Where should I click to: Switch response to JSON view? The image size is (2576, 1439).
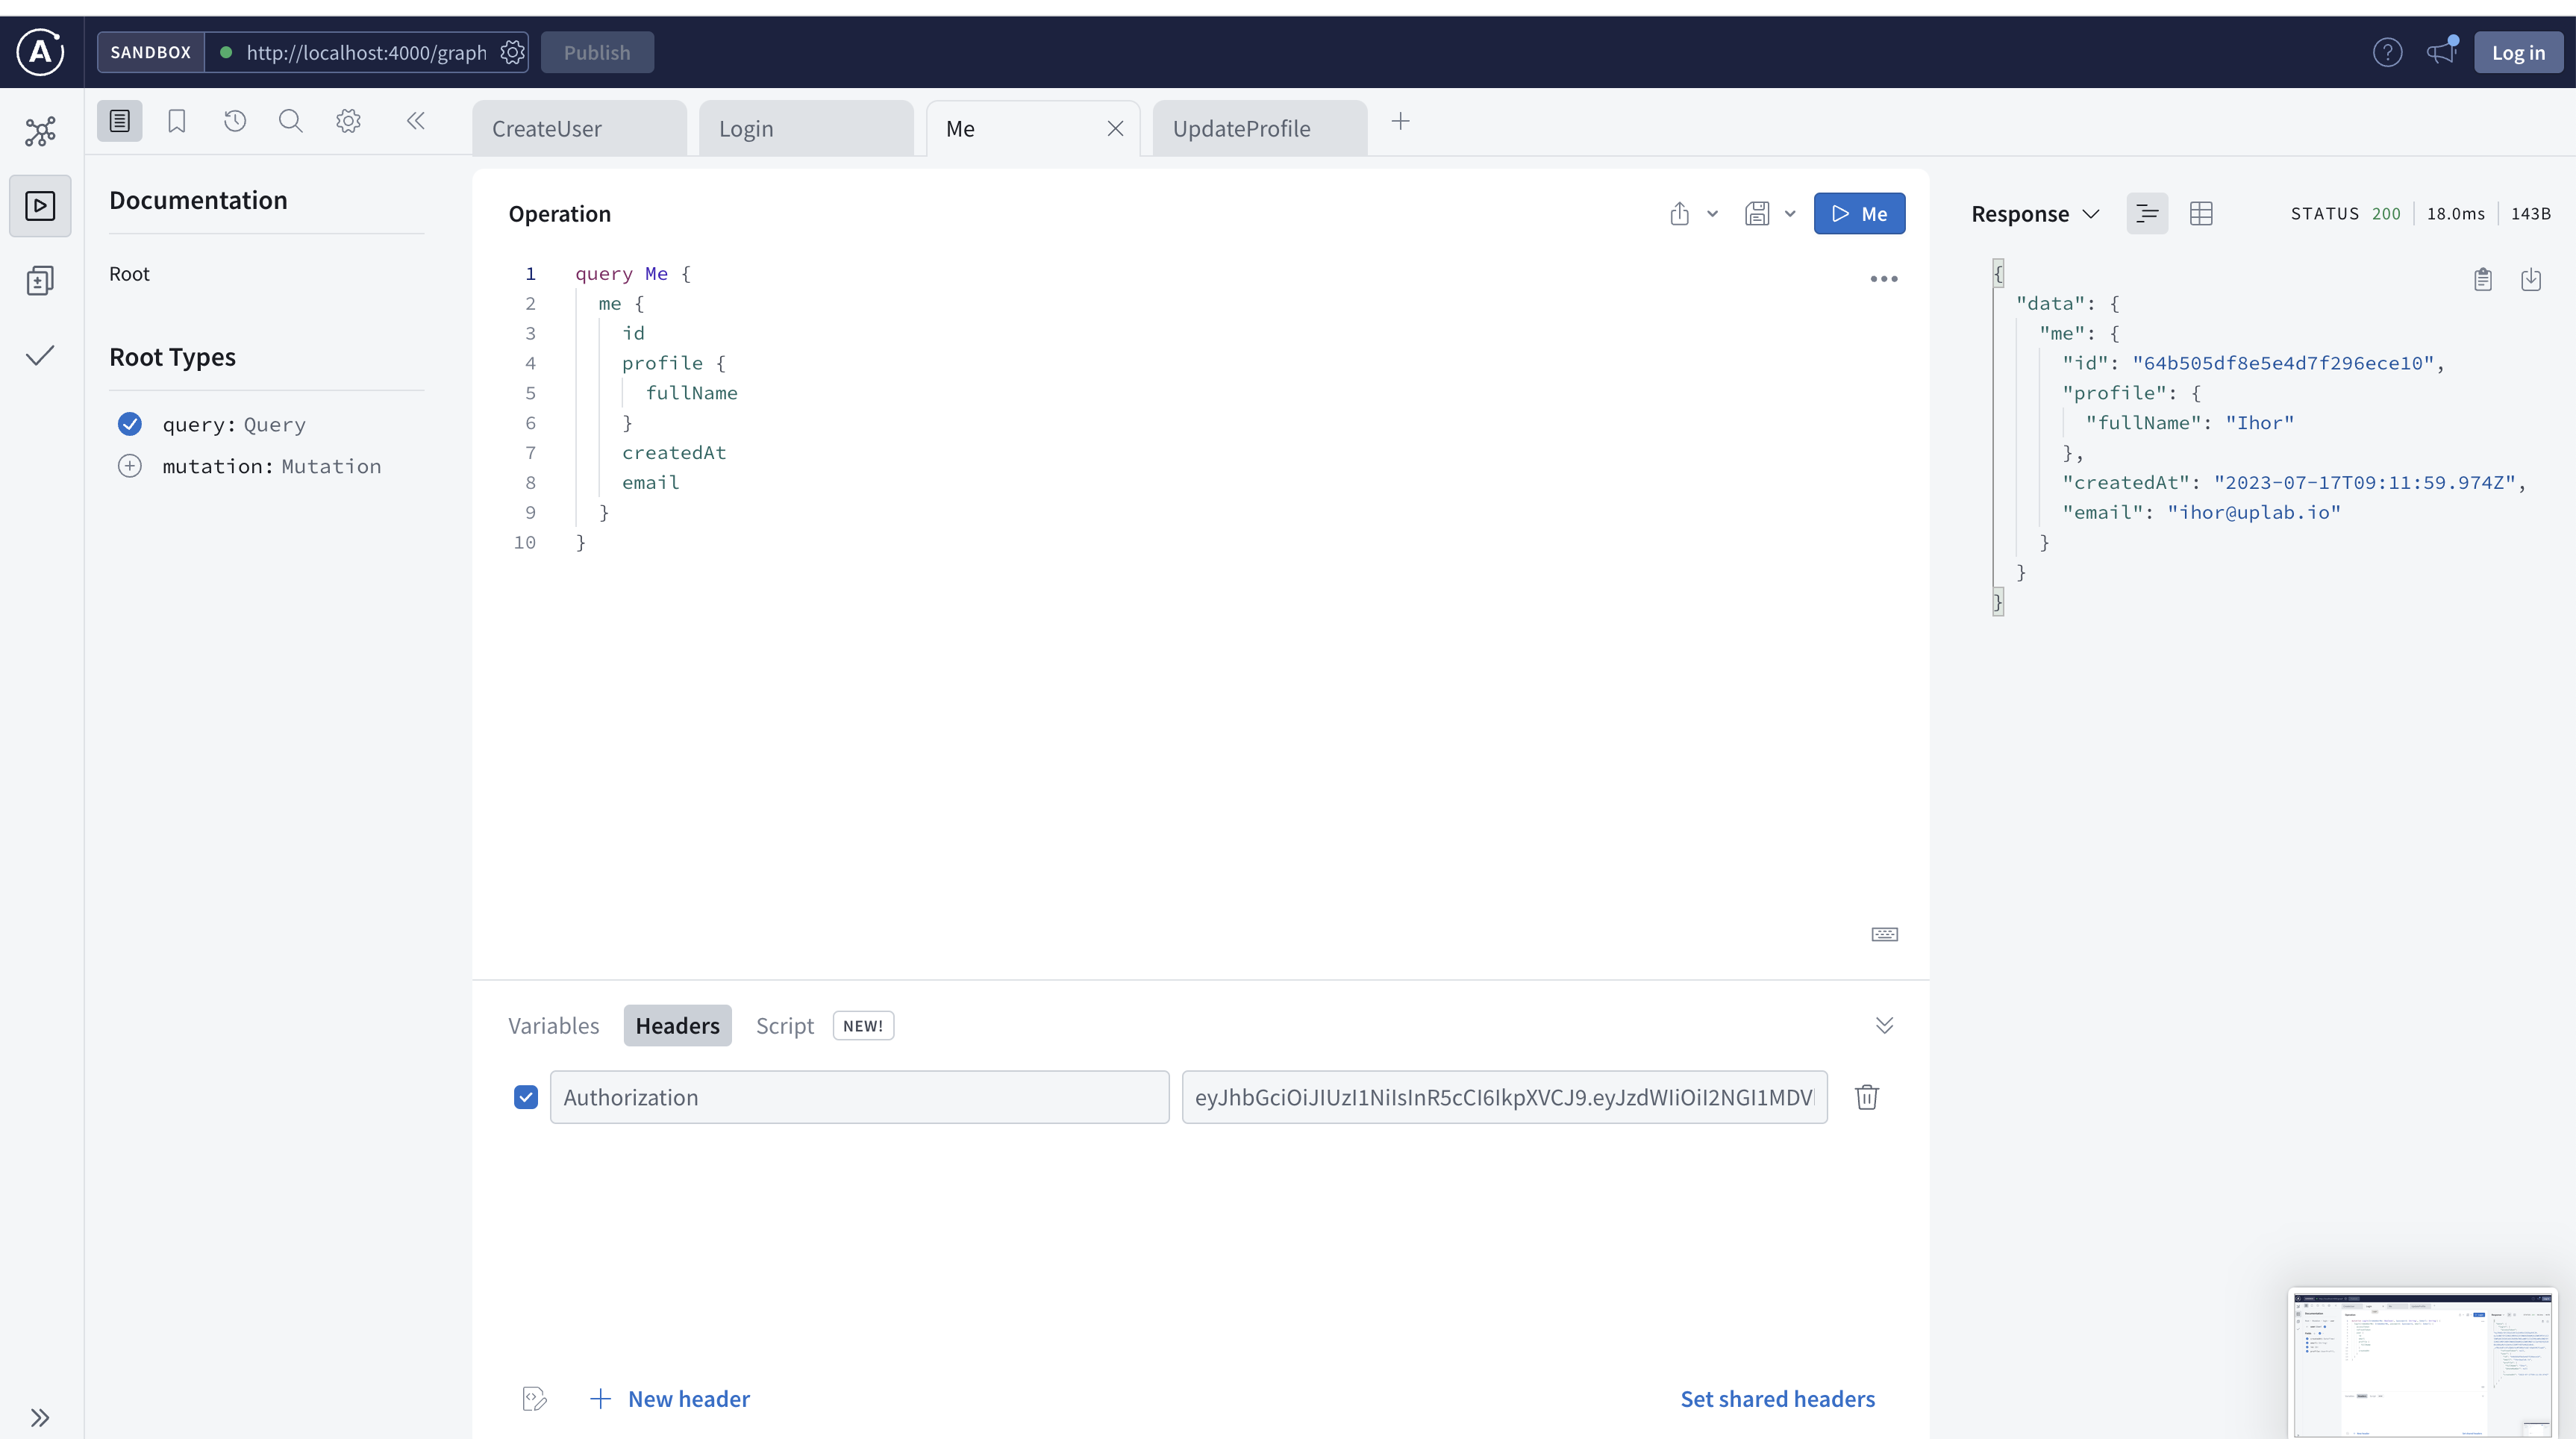point(2147,213)
